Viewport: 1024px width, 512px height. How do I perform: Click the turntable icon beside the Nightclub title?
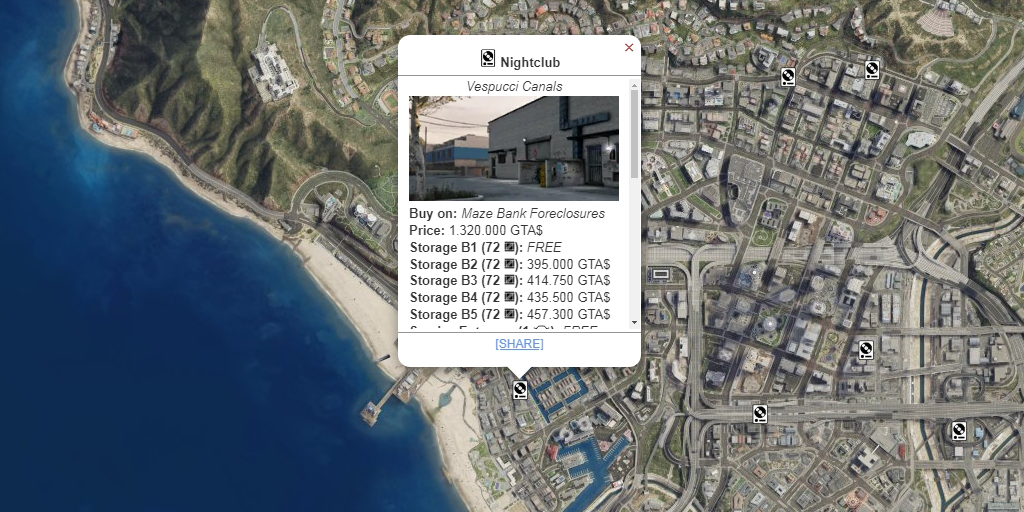pyautogui.click(x=488, y=58)
